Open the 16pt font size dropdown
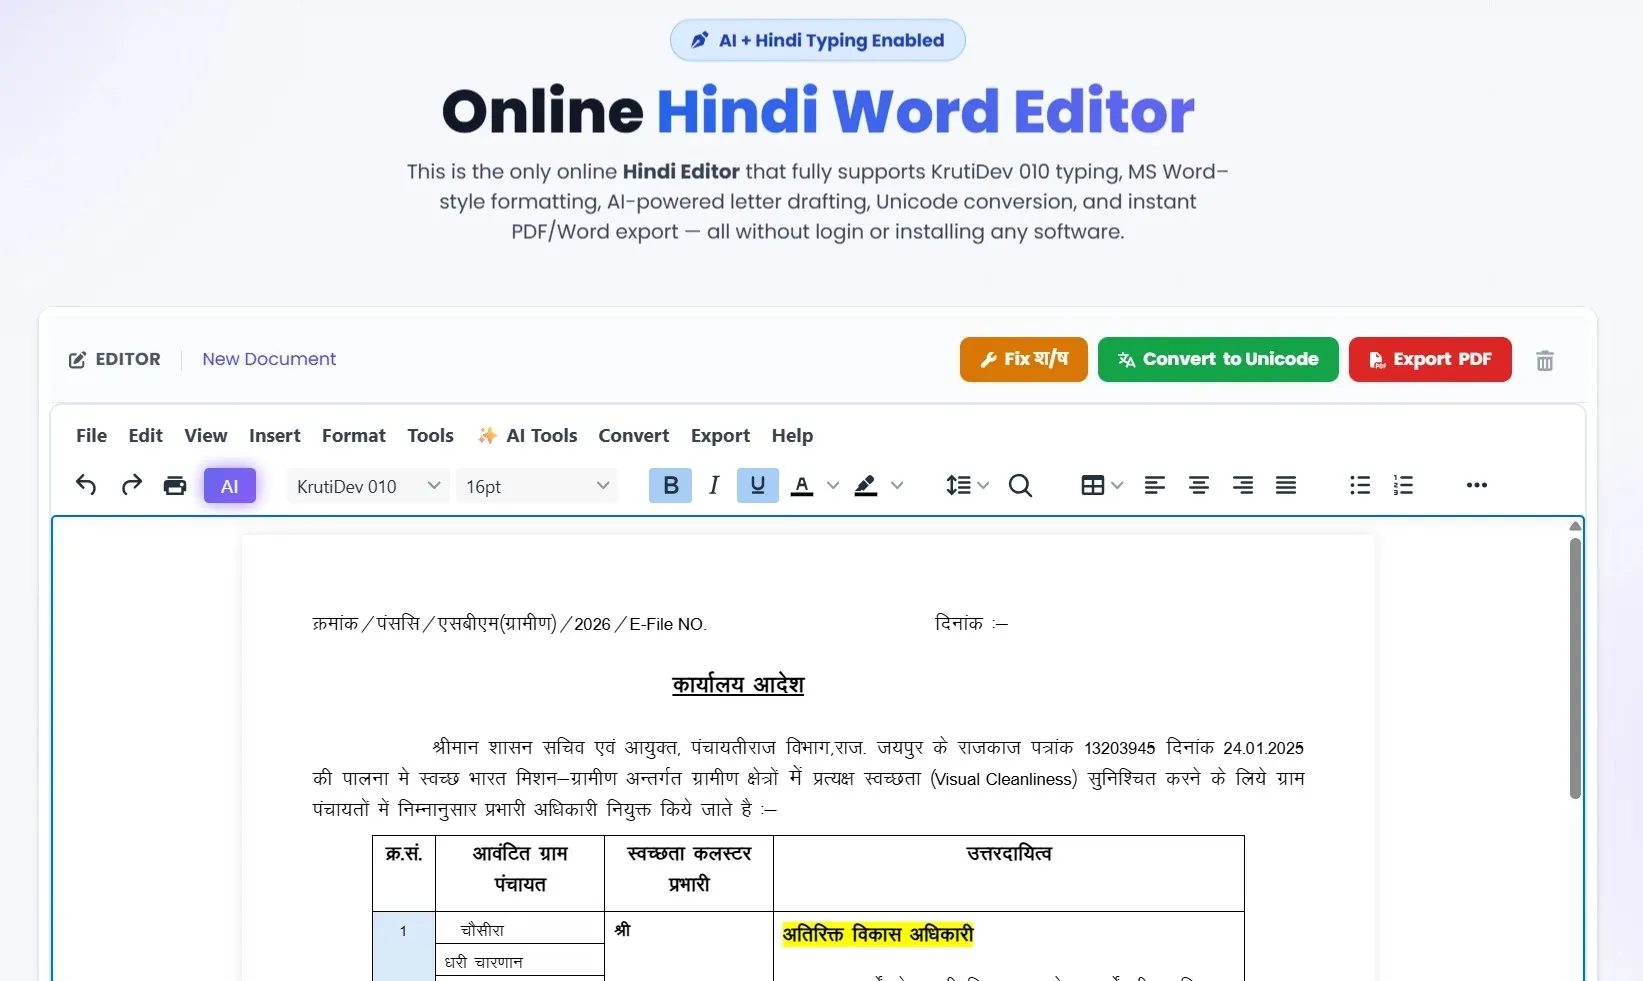The width and height of the screenshot is (1643, 981). tap(537, 485)
